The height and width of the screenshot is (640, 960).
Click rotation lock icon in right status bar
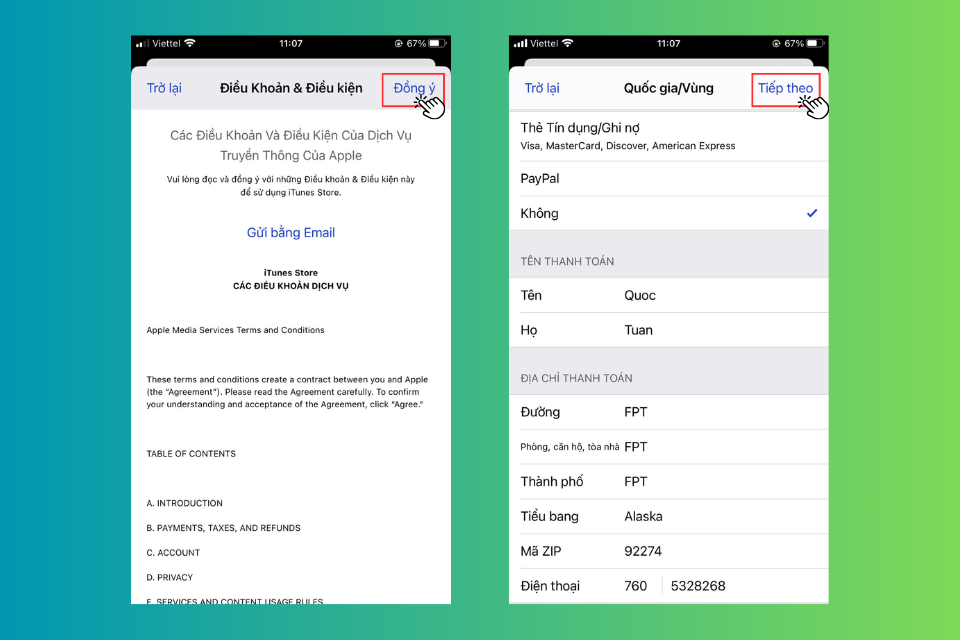coord(776,43)
